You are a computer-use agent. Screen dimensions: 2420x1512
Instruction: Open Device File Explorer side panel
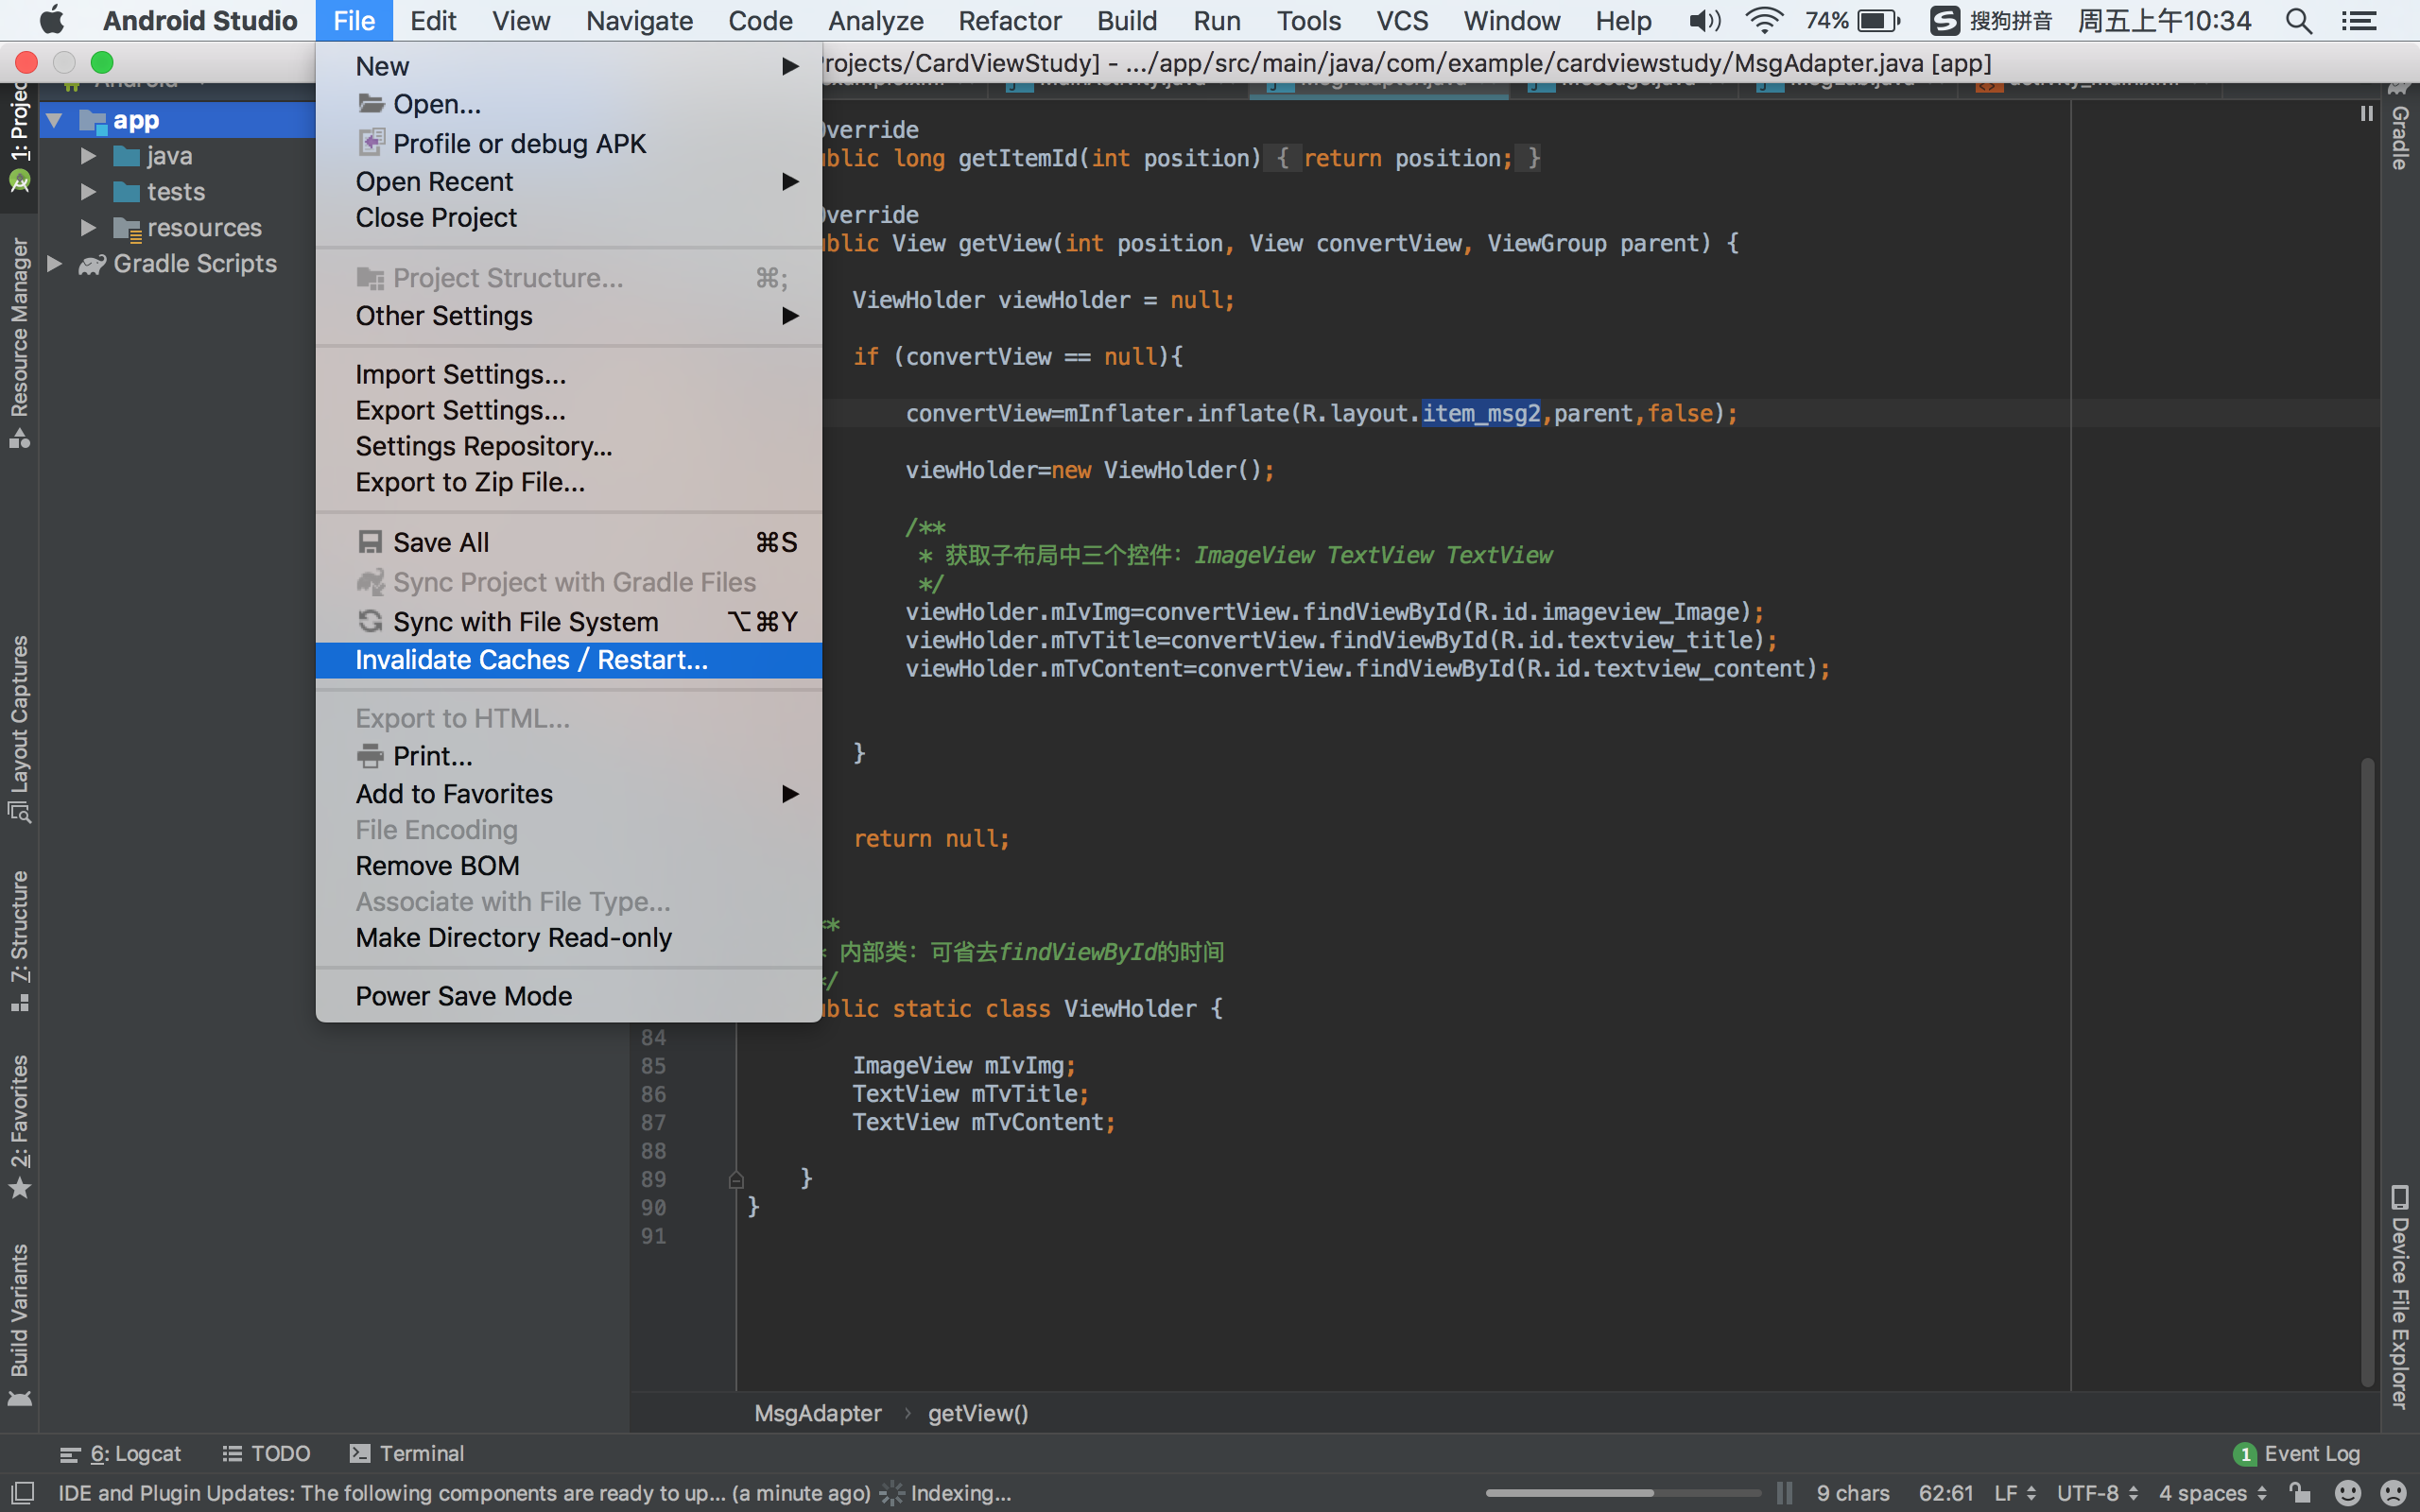[2399, 1297]
